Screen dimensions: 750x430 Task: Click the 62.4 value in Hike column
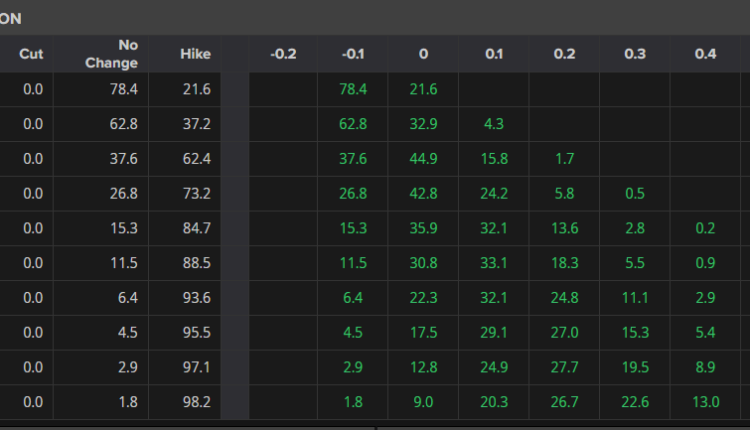click(x=198, y=159)
